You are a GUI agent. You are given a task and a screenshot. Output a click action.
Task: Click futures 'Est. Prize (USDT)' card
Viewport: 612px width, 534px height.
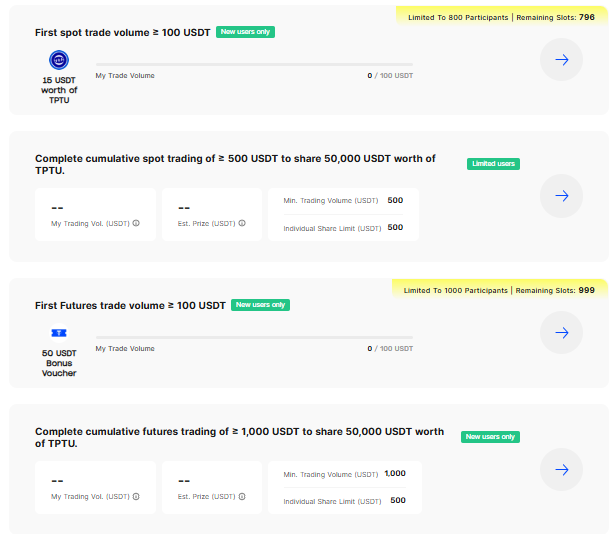[212, 488]
